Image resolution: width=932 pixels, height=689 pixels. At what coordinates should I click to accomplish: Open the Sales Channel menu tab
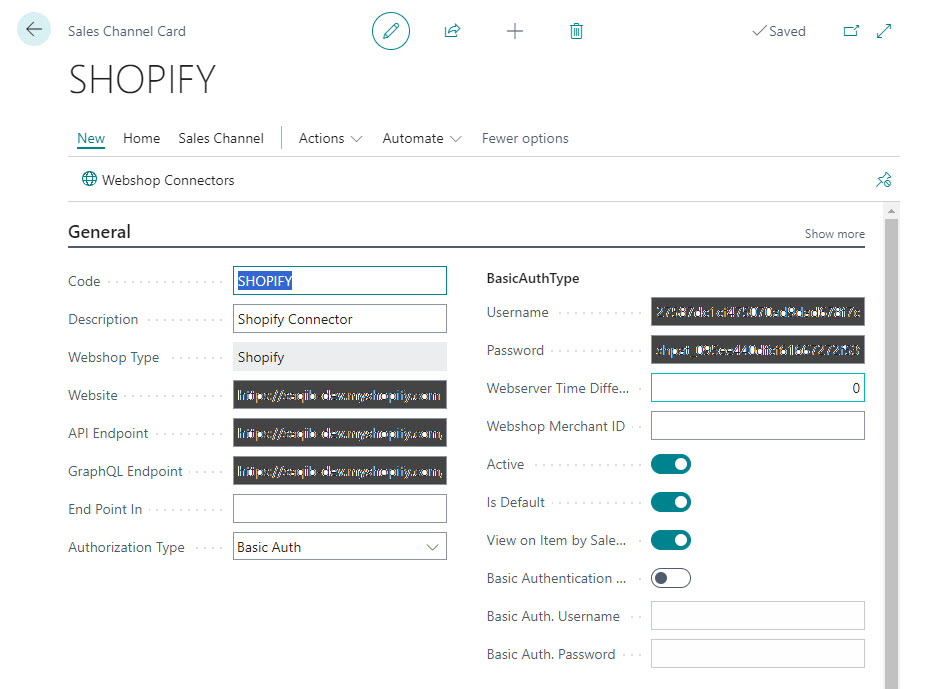point(221,139)
